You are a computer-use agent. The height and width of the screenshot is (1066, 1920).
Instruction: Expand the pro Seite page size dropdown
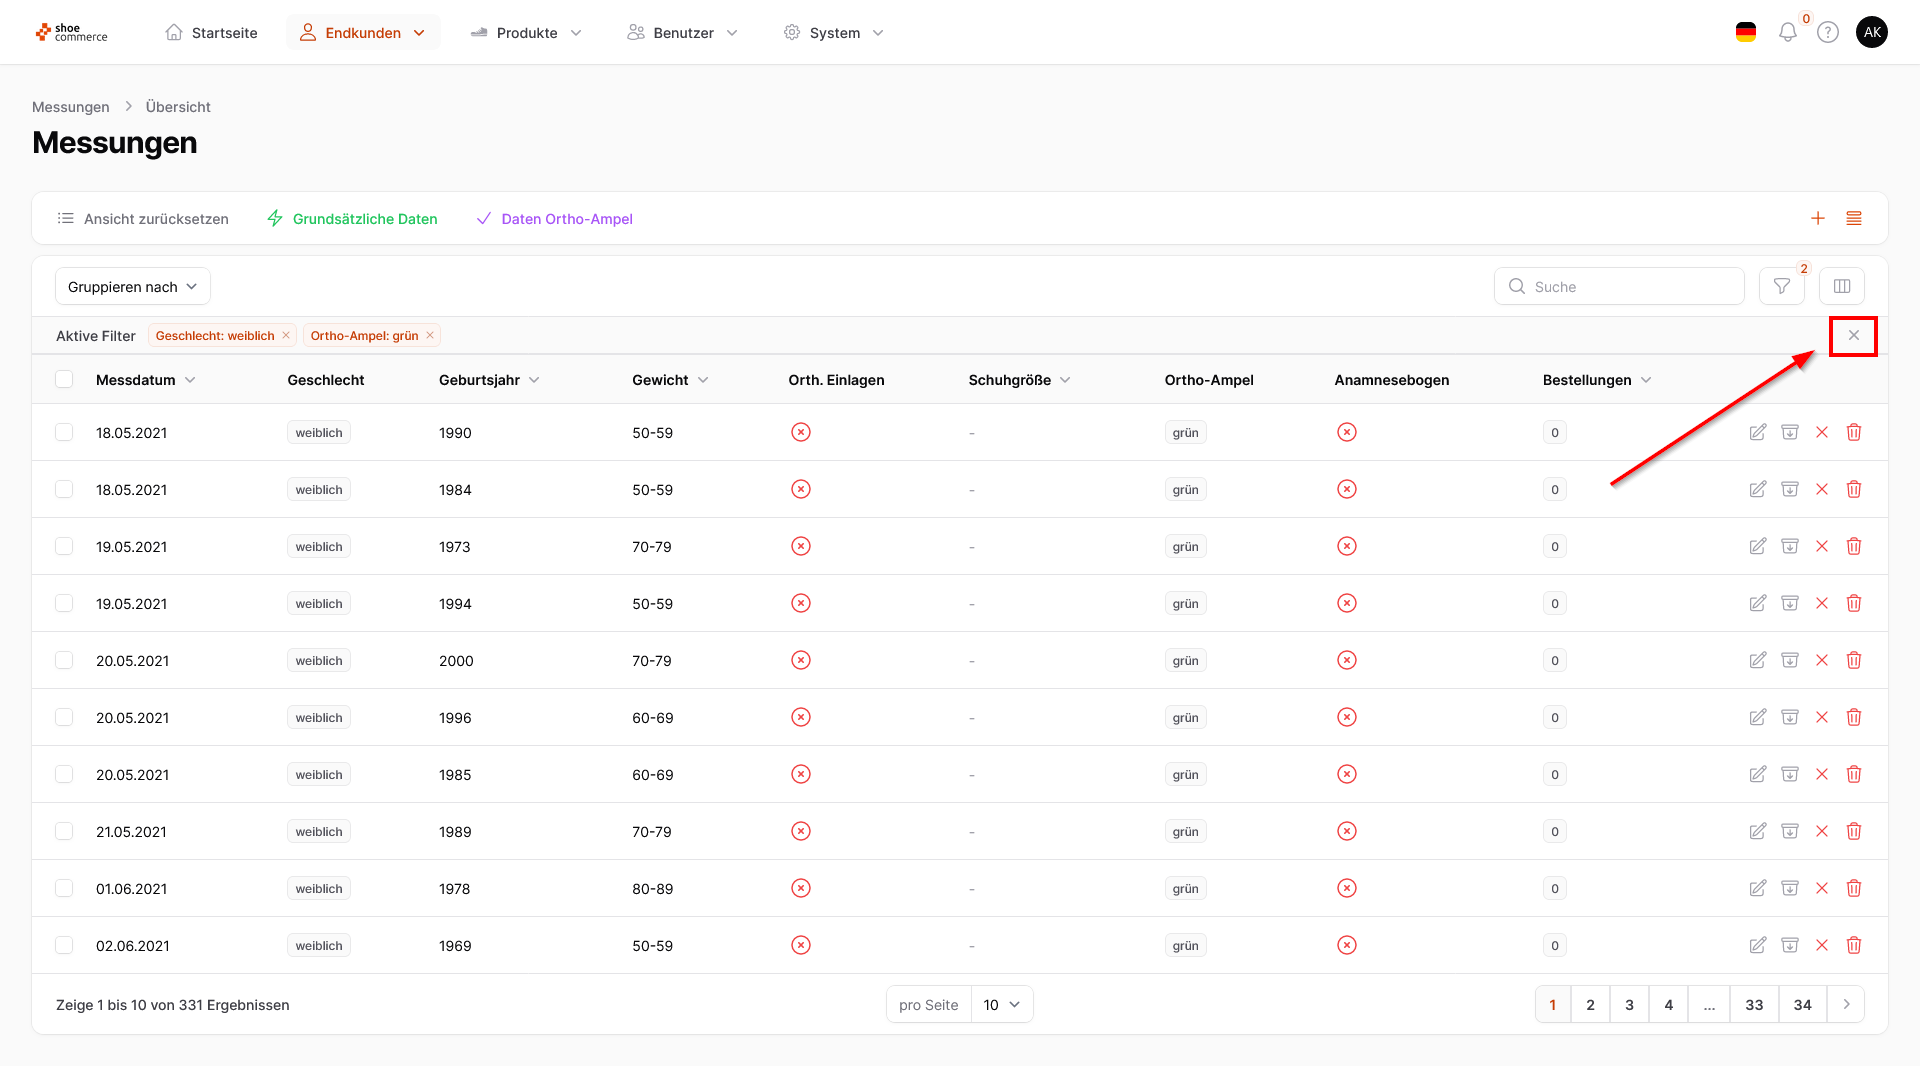coord(1001,1005)
